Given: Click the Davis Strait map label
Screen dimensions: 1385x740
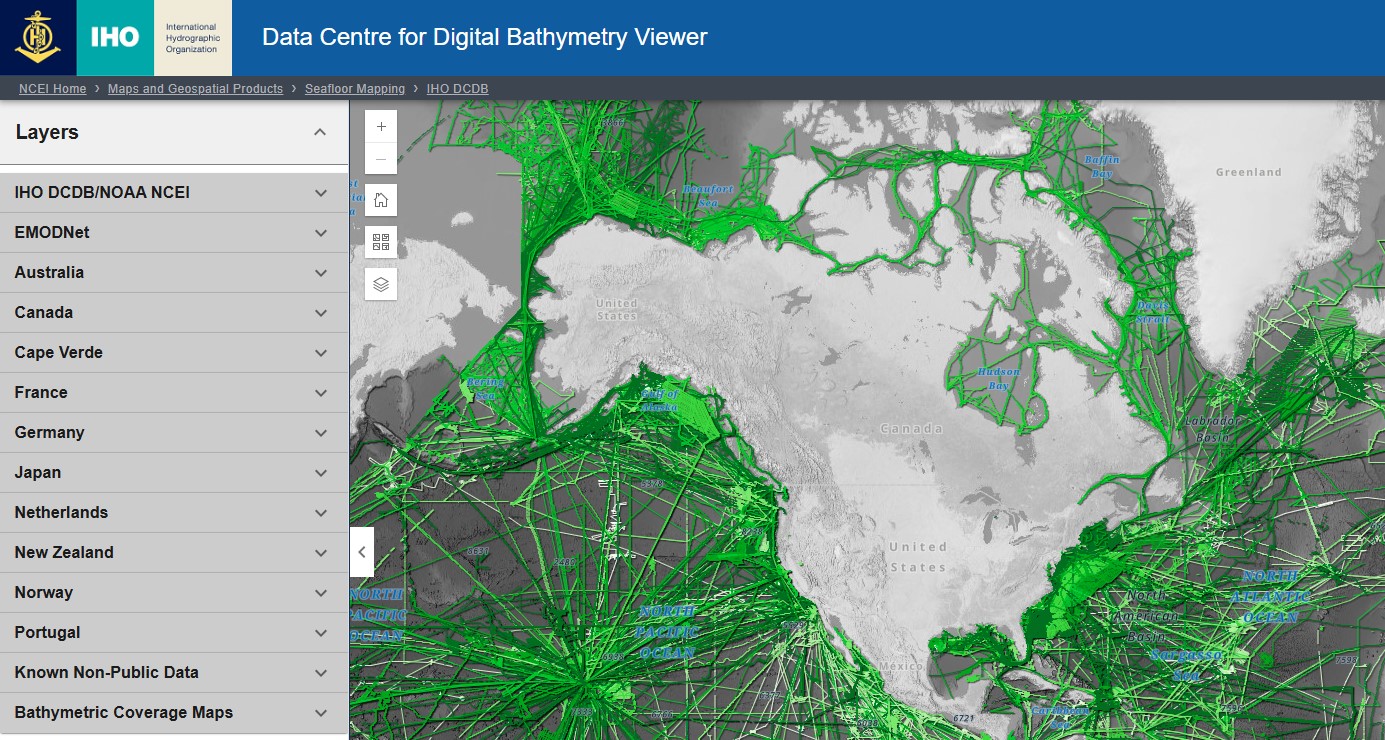Looking at the screenshot, I should [x=1152, y=312].
